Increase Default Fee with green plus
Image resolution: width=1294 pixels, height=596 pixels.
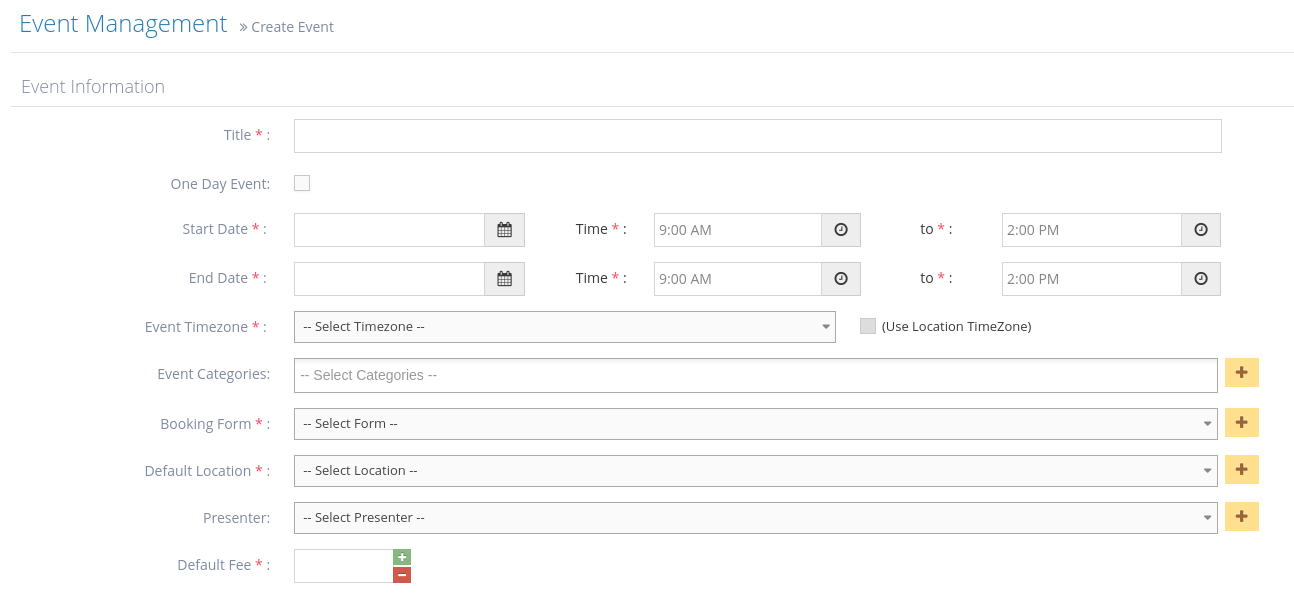(x=402, y=557)
